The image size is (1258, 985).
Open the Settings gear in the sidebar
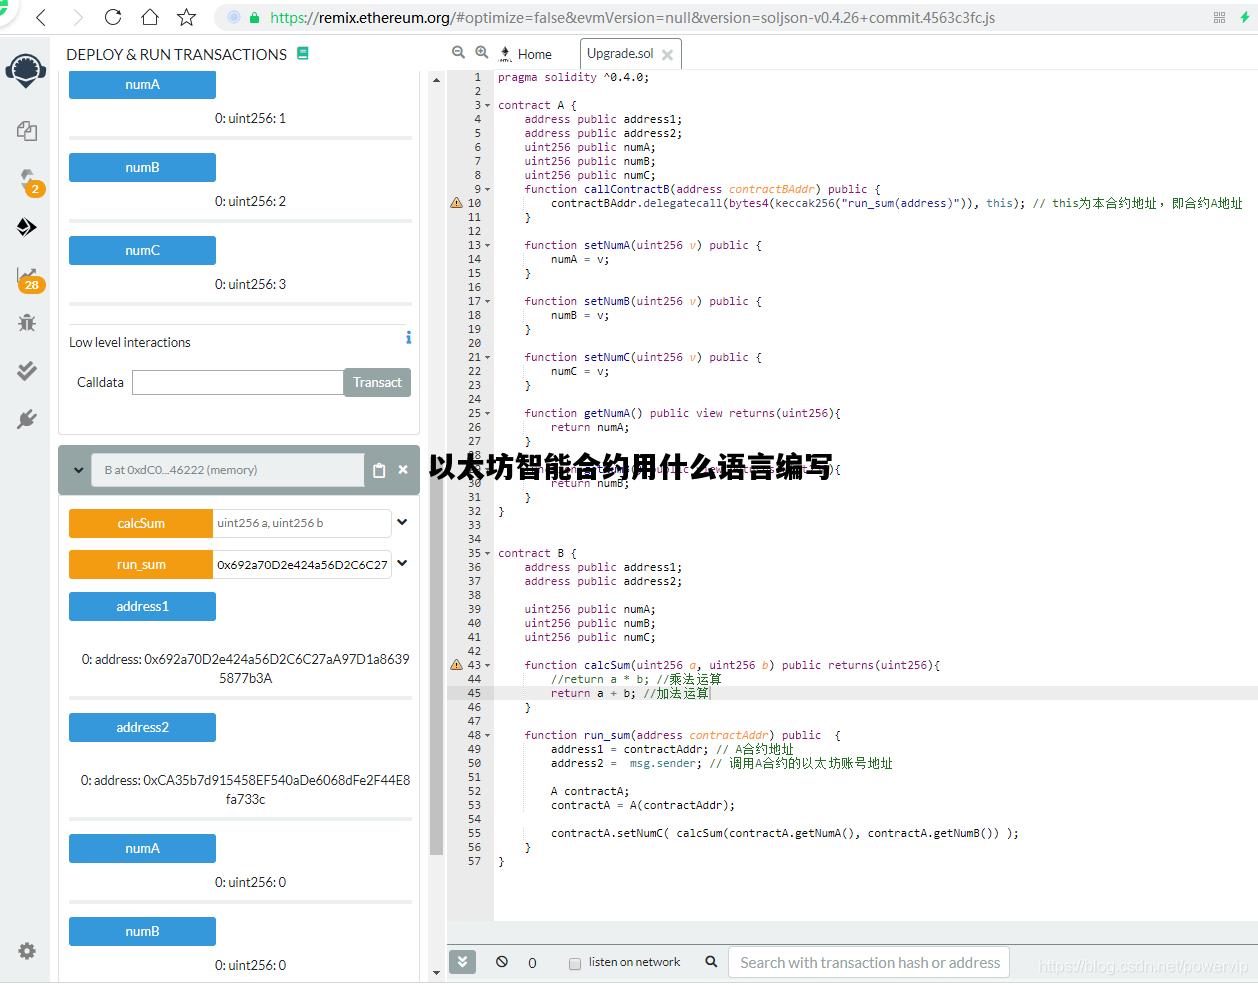(x=27, y=951)
